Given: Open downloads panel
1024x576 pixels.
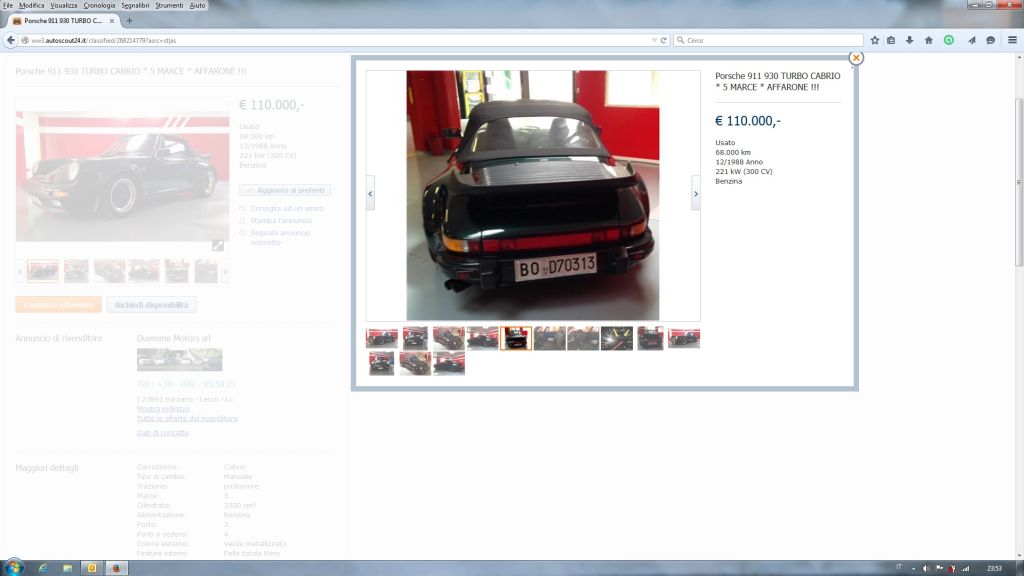Looking at the screenshot, I should coord(909,40).
